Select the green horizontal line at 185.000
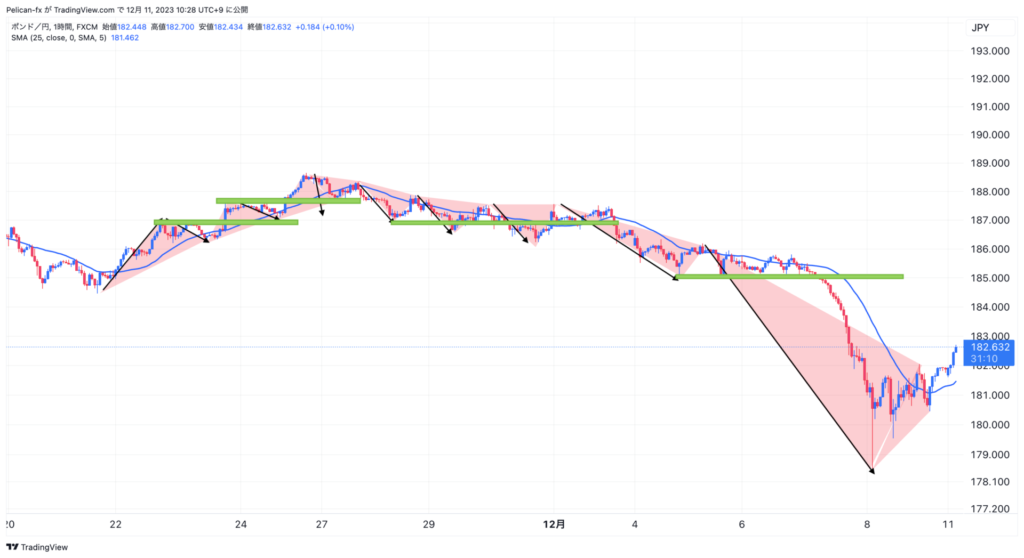Screen dimensions: 1024x558 pyautogui.click(x=788, y=276)
